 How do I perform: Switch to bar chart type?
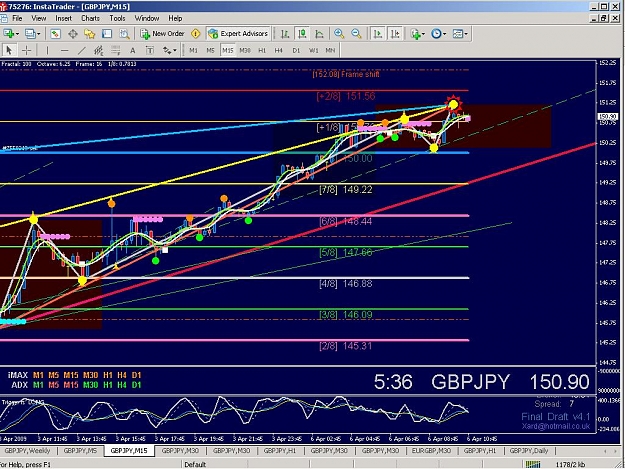[285, 34]
